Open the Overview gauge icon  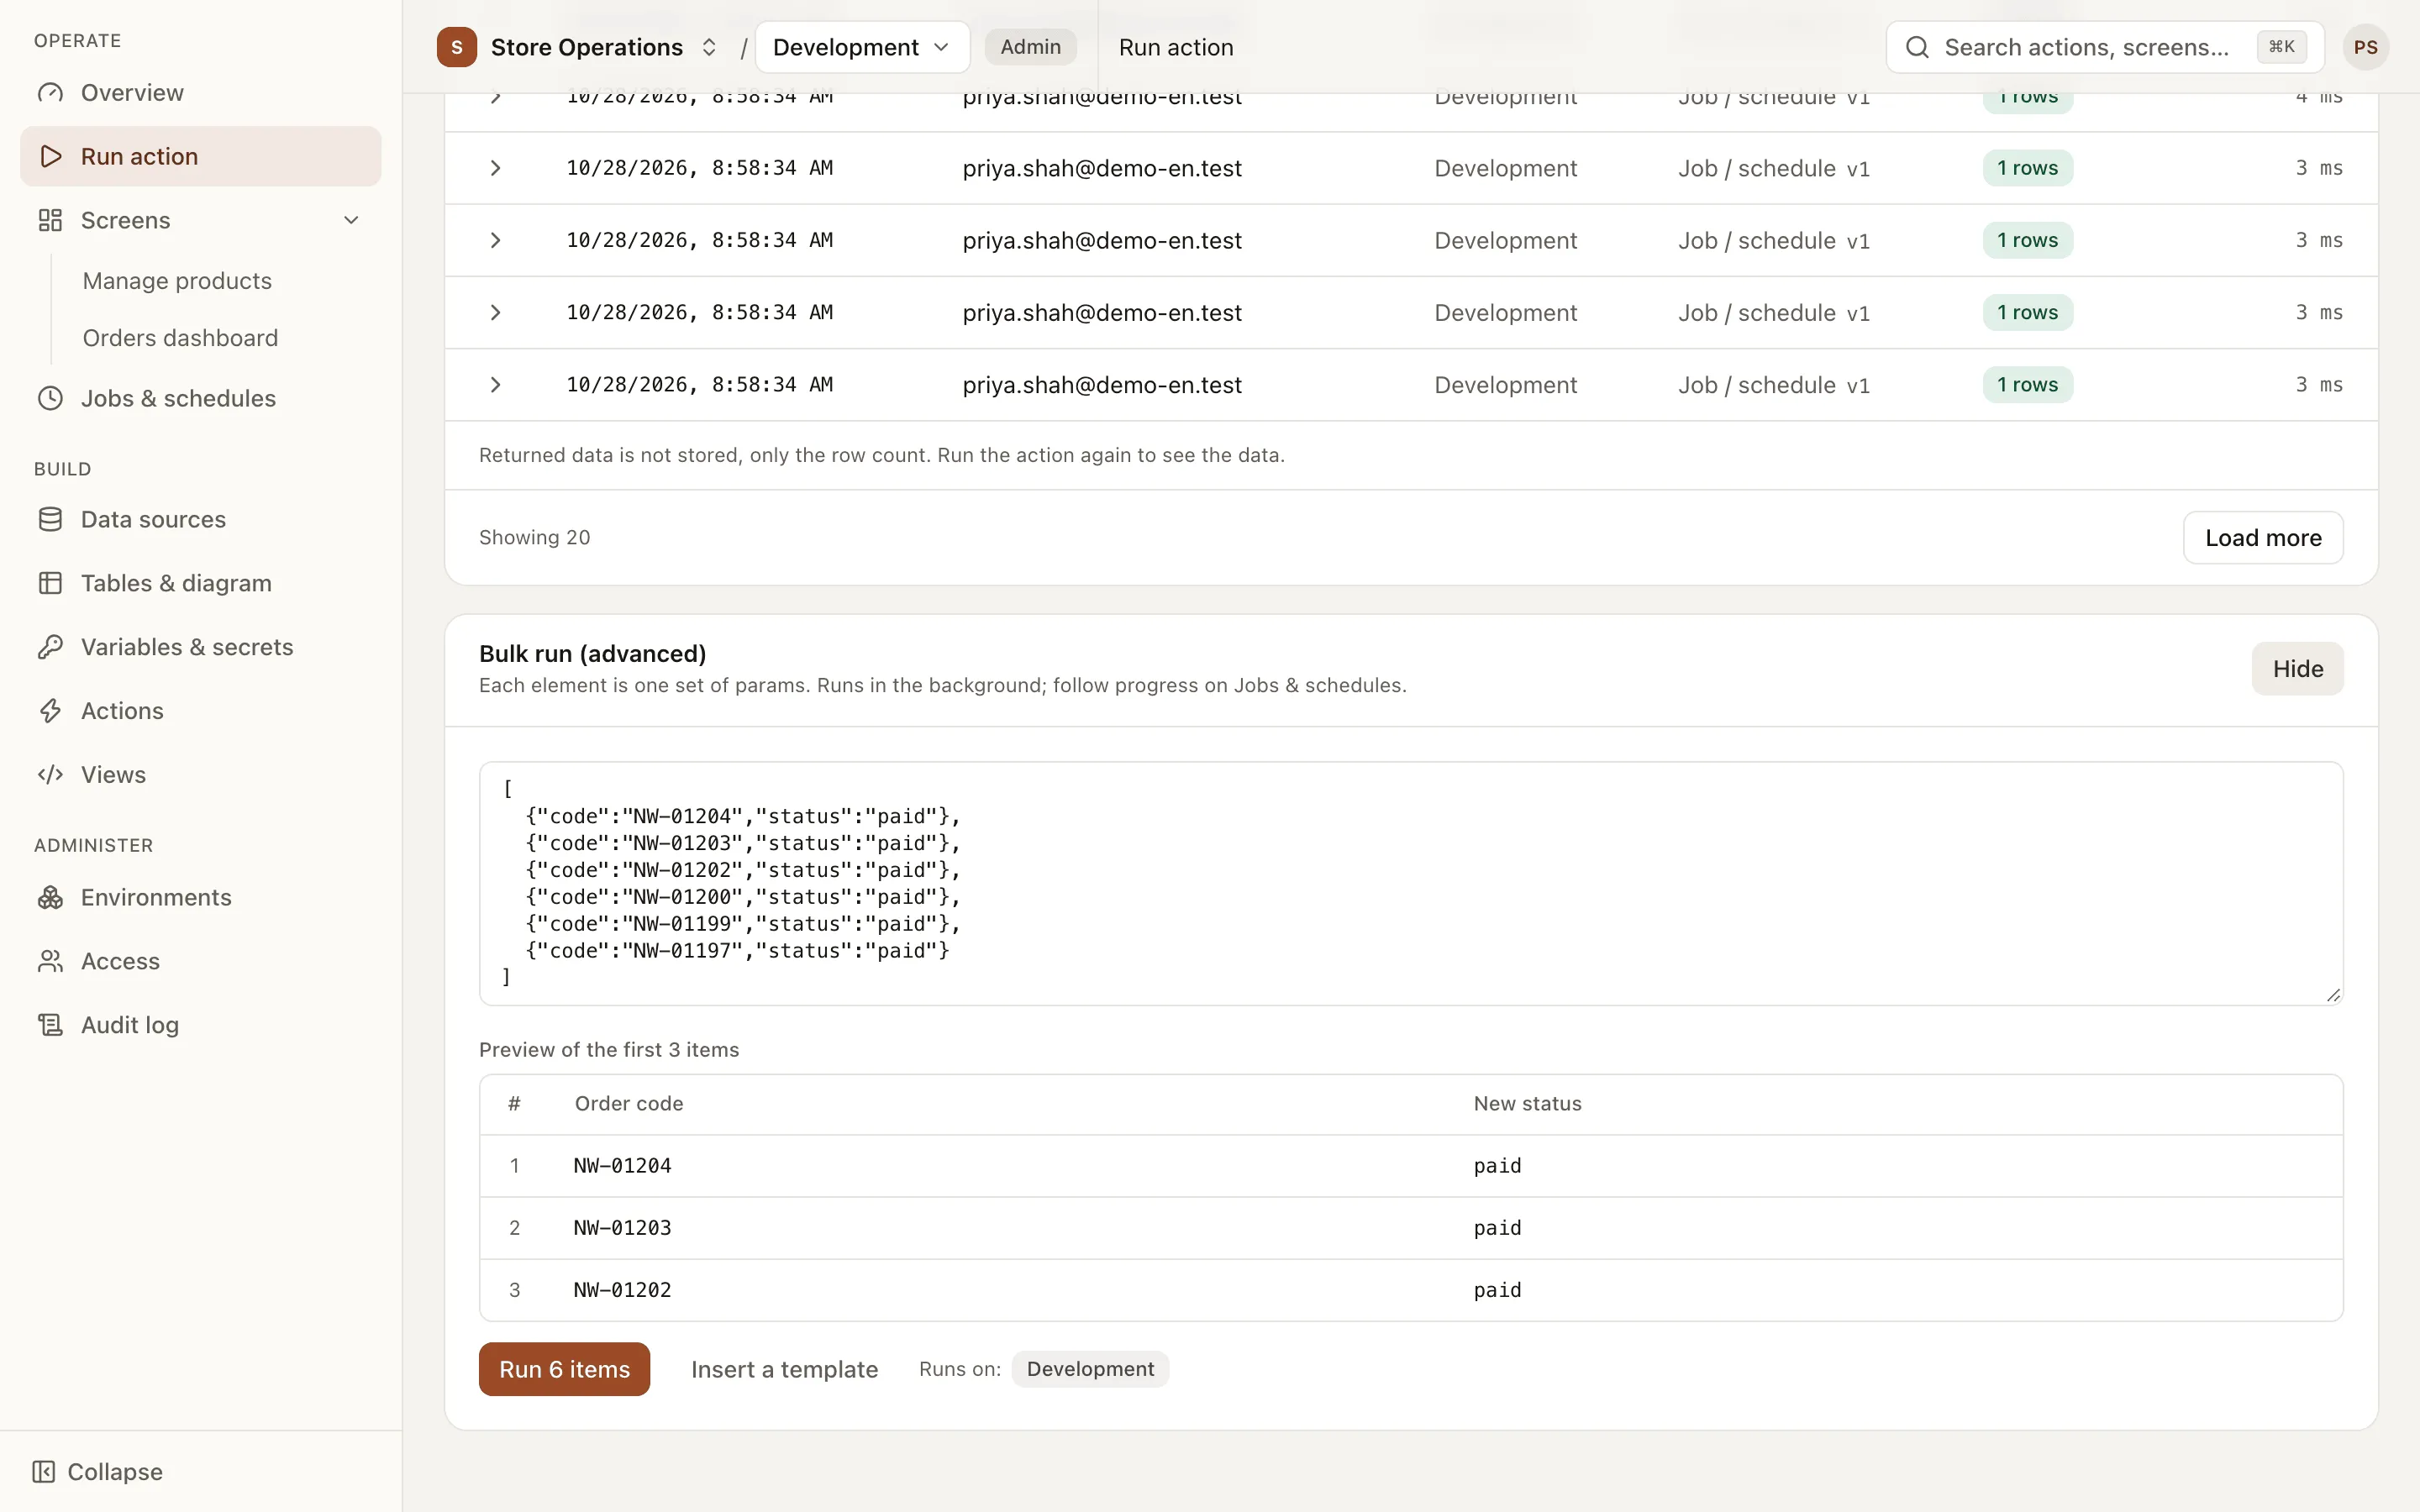(x=50, y=93)
